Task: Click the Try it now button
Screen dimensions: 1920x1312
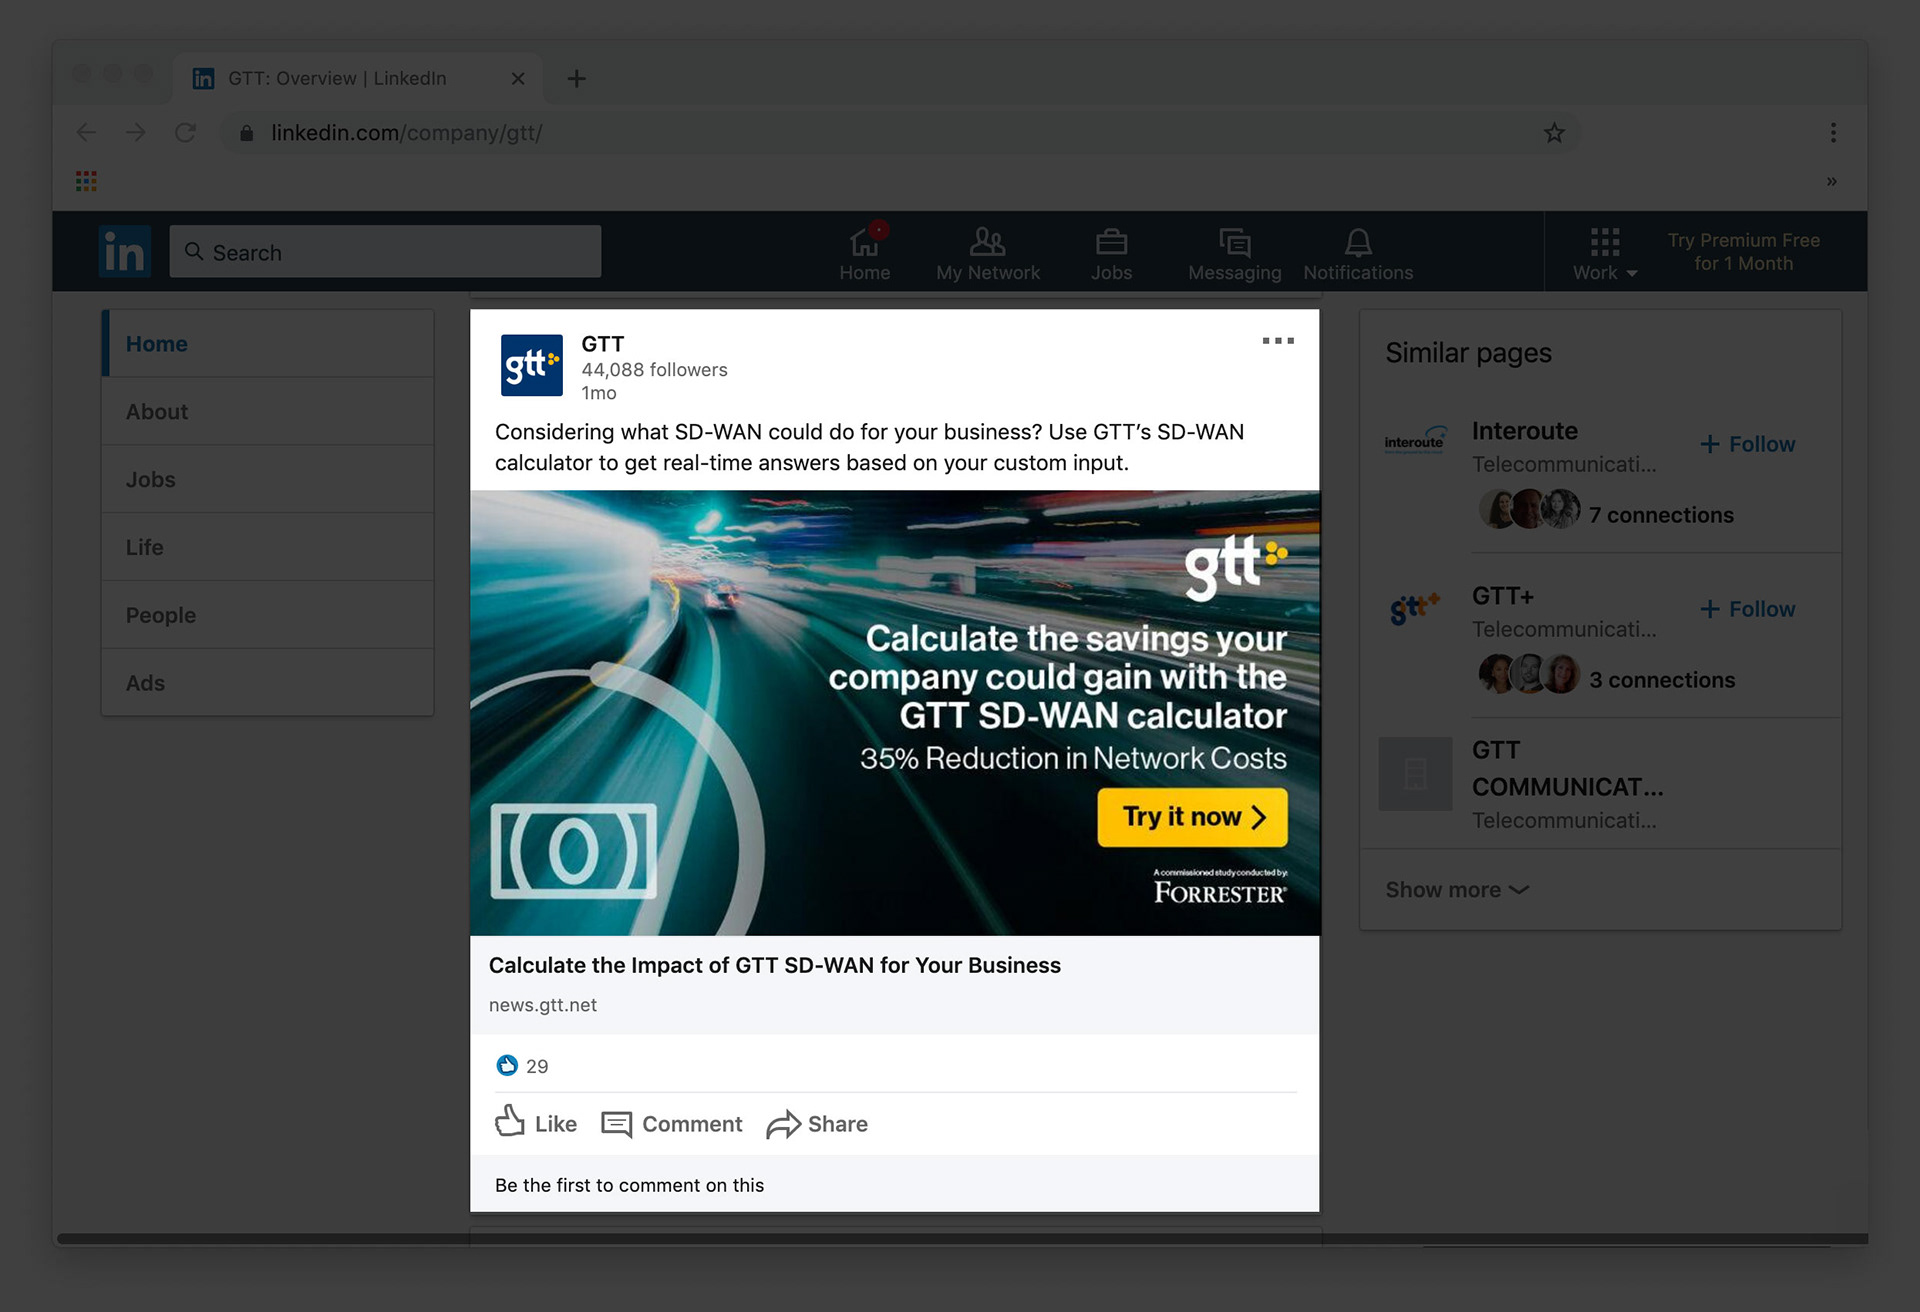Action: click(x=1192, y=817)
